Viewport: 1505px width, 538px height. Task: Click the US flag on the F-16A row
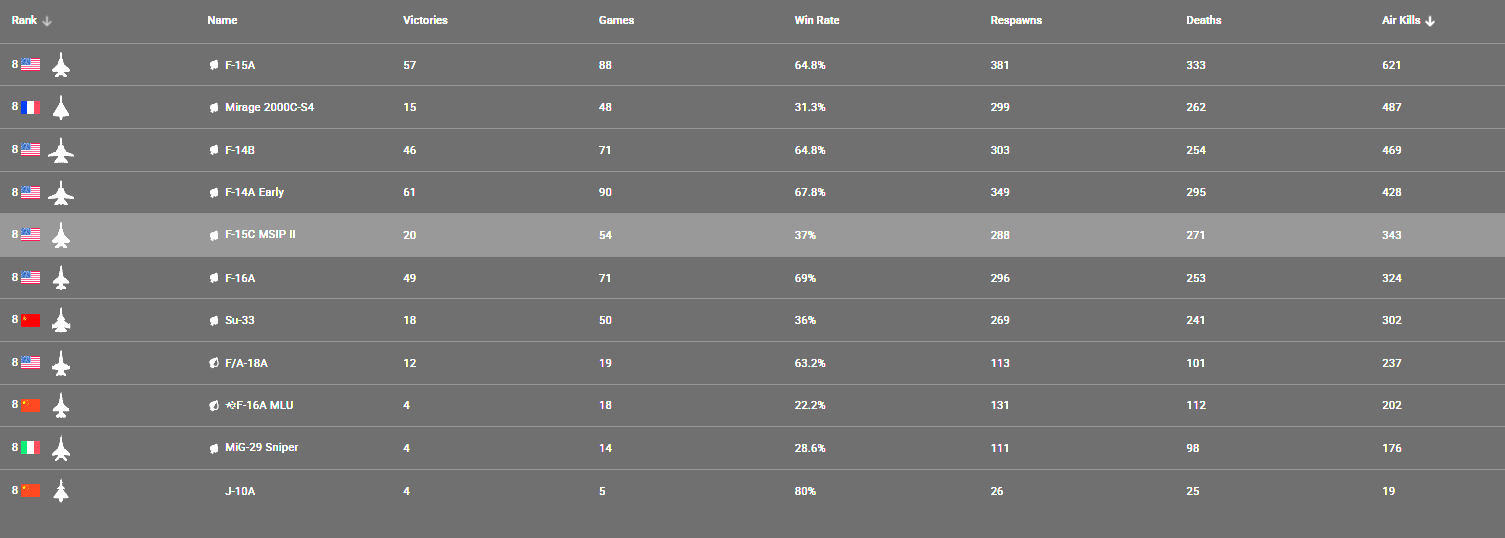[30, 278]
